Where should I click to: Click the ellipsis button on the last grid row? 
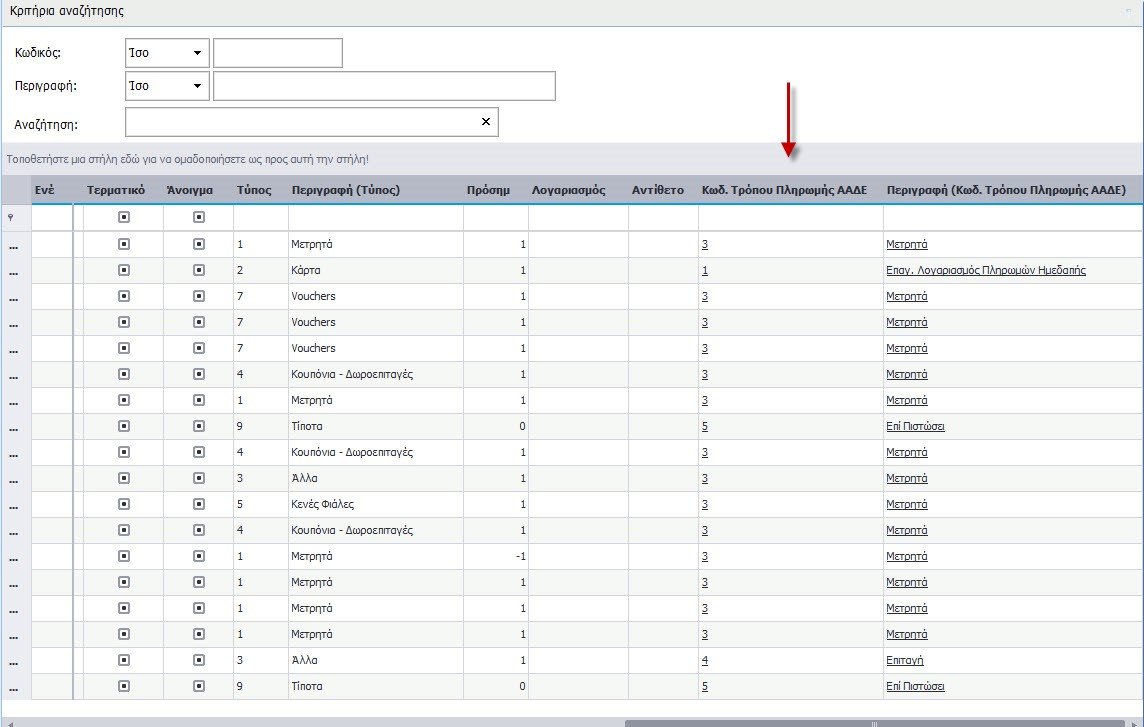pyautogui.click(x=14, y=687)
